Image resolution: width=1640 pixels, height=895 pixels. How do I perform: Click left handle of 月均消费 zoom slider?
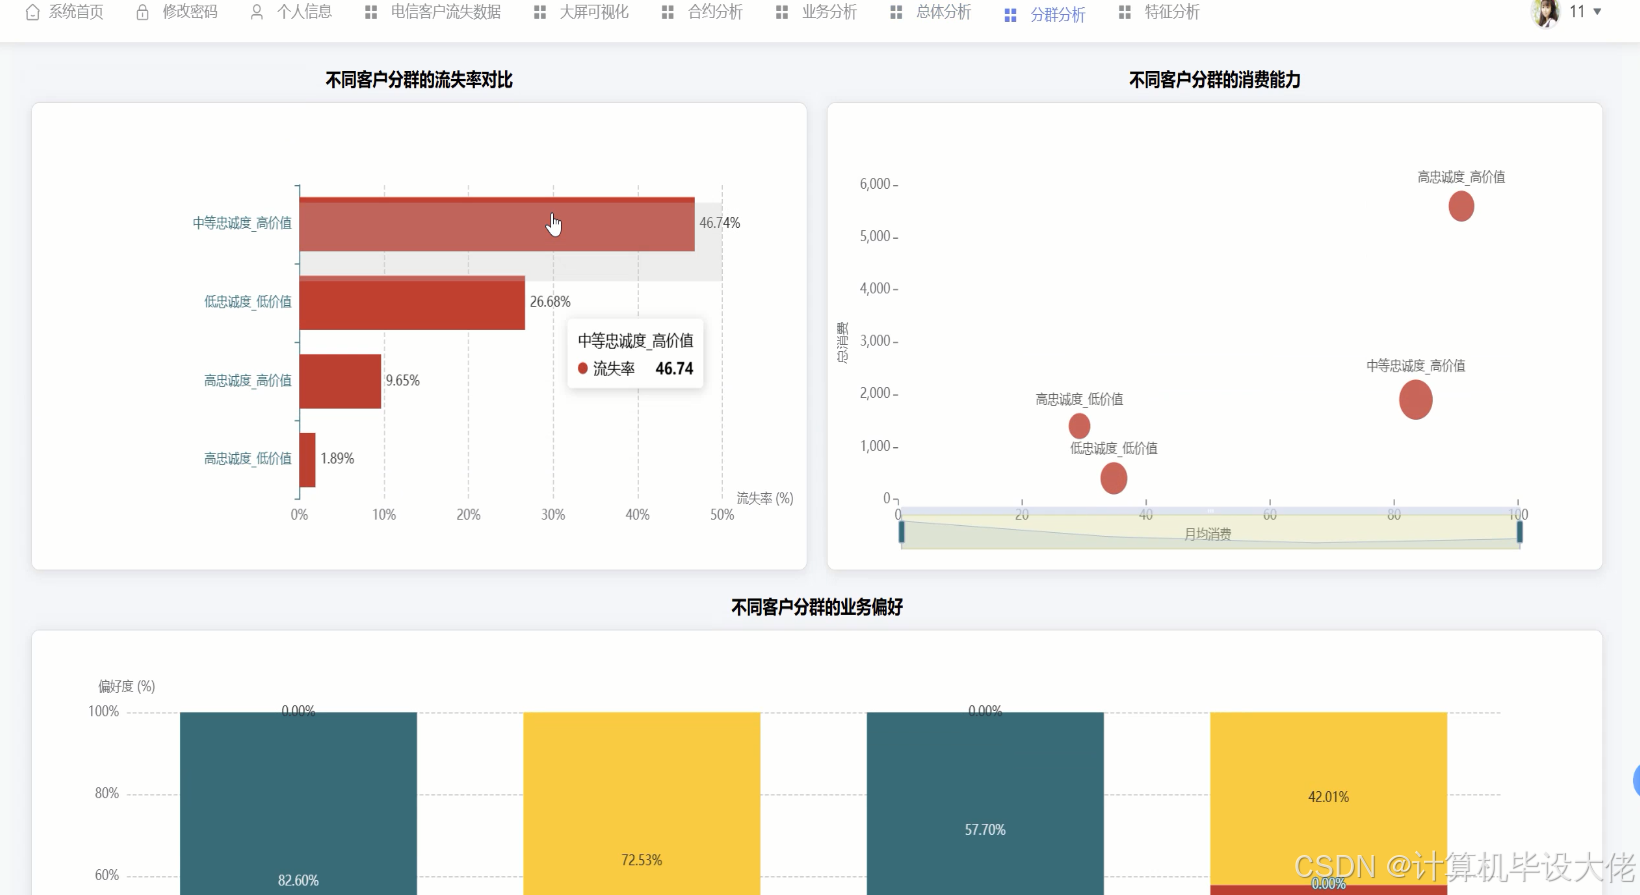point(901,531)
